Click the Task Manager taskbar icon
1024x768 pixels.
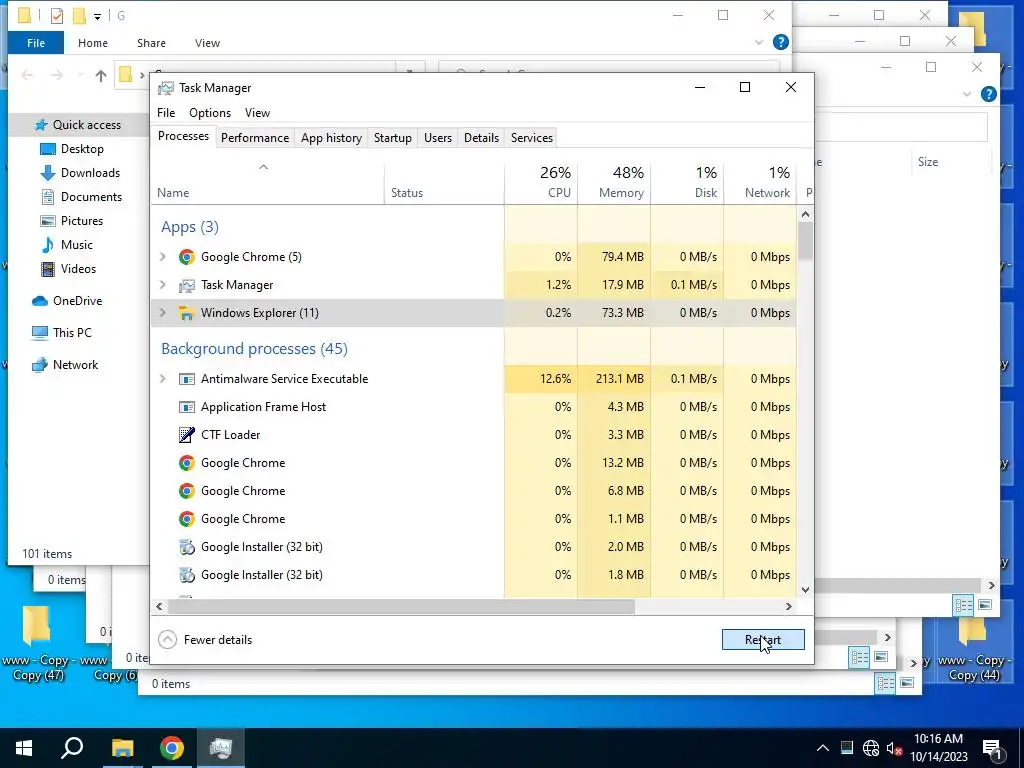(221, 748)
